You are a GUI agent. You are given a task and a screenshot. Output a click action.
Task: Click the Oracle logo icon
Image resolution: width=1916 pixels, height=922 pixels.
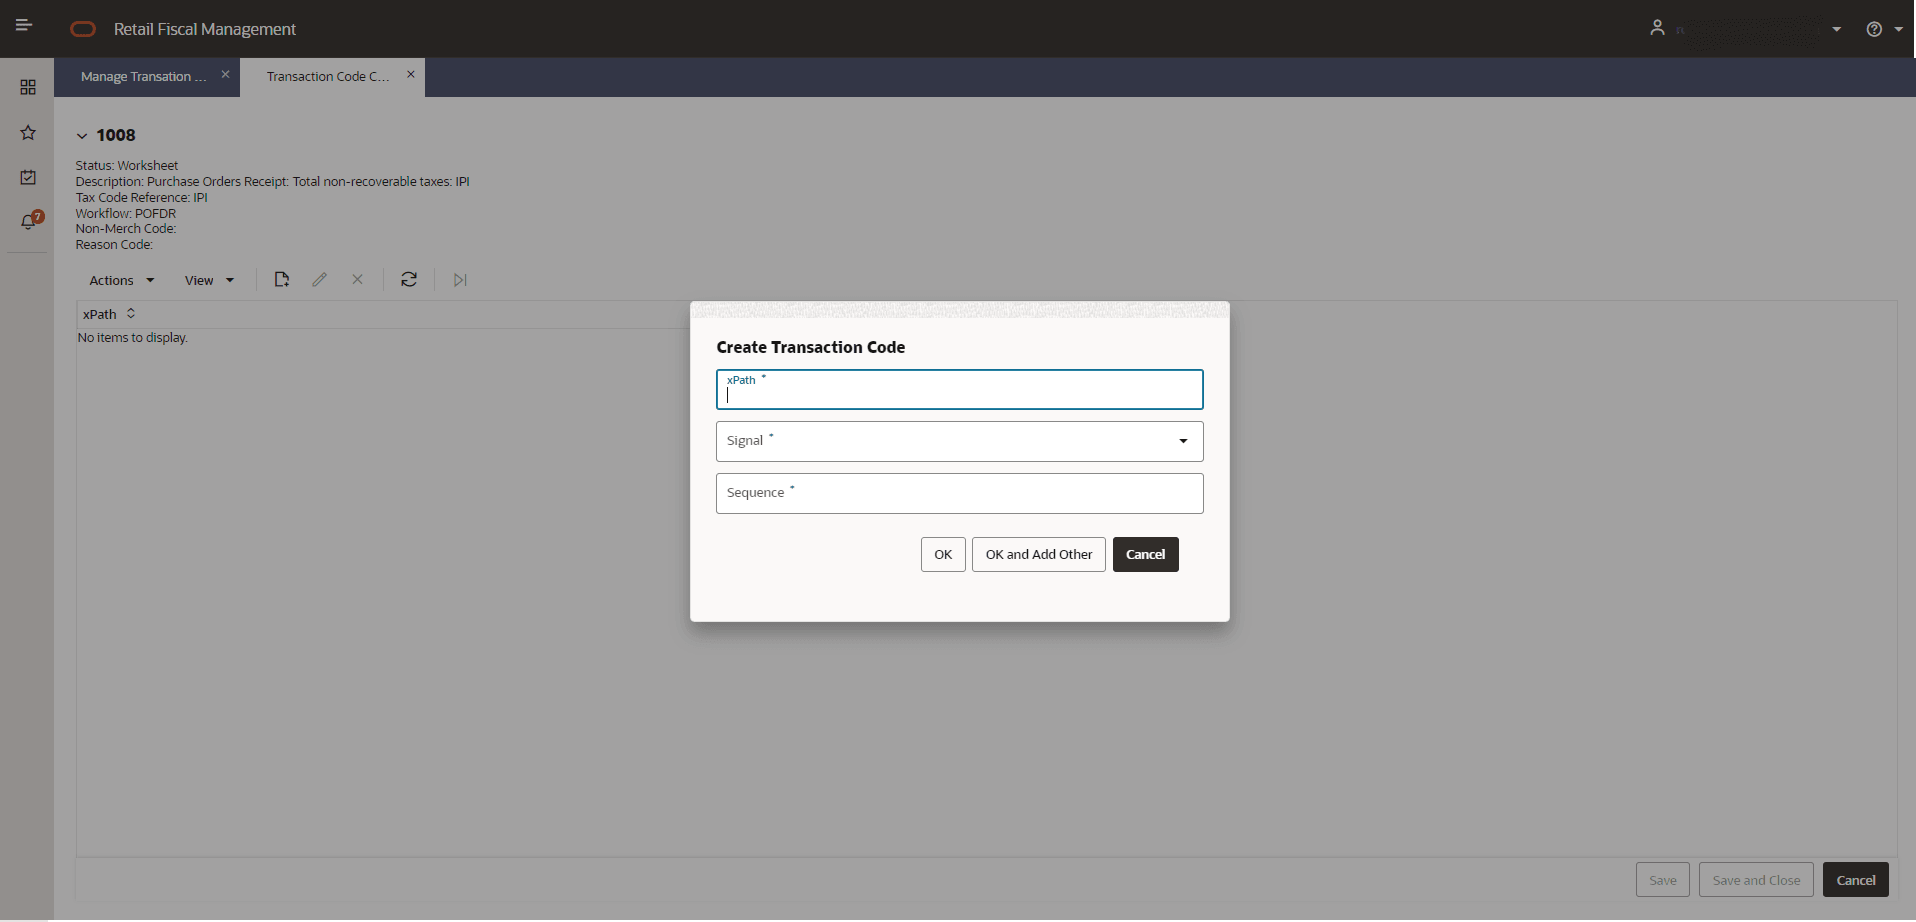click(x=83, y=29)
